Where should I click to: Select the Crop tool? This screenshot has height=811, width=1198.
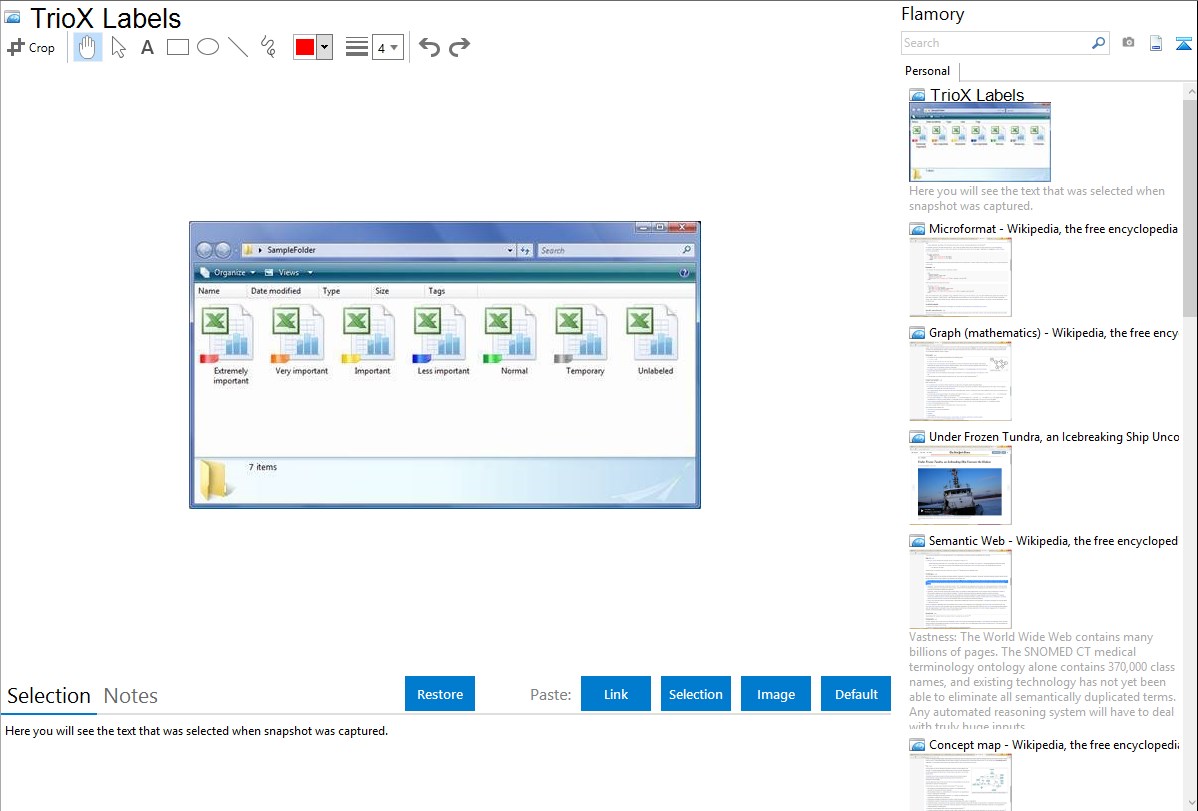[31, 47]
